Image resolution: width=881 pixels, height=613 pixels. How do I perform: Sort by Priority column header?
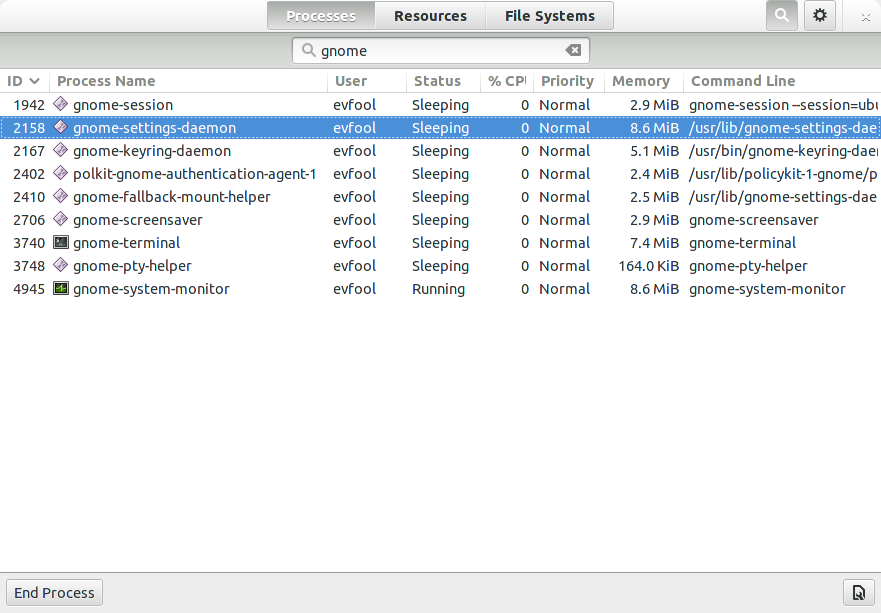[569, 81]
